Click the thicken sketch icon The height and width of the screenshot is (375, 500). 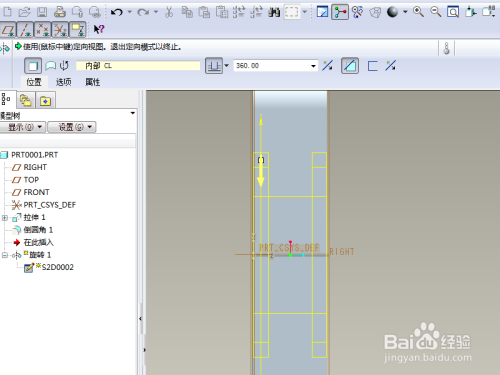(372, 66)
